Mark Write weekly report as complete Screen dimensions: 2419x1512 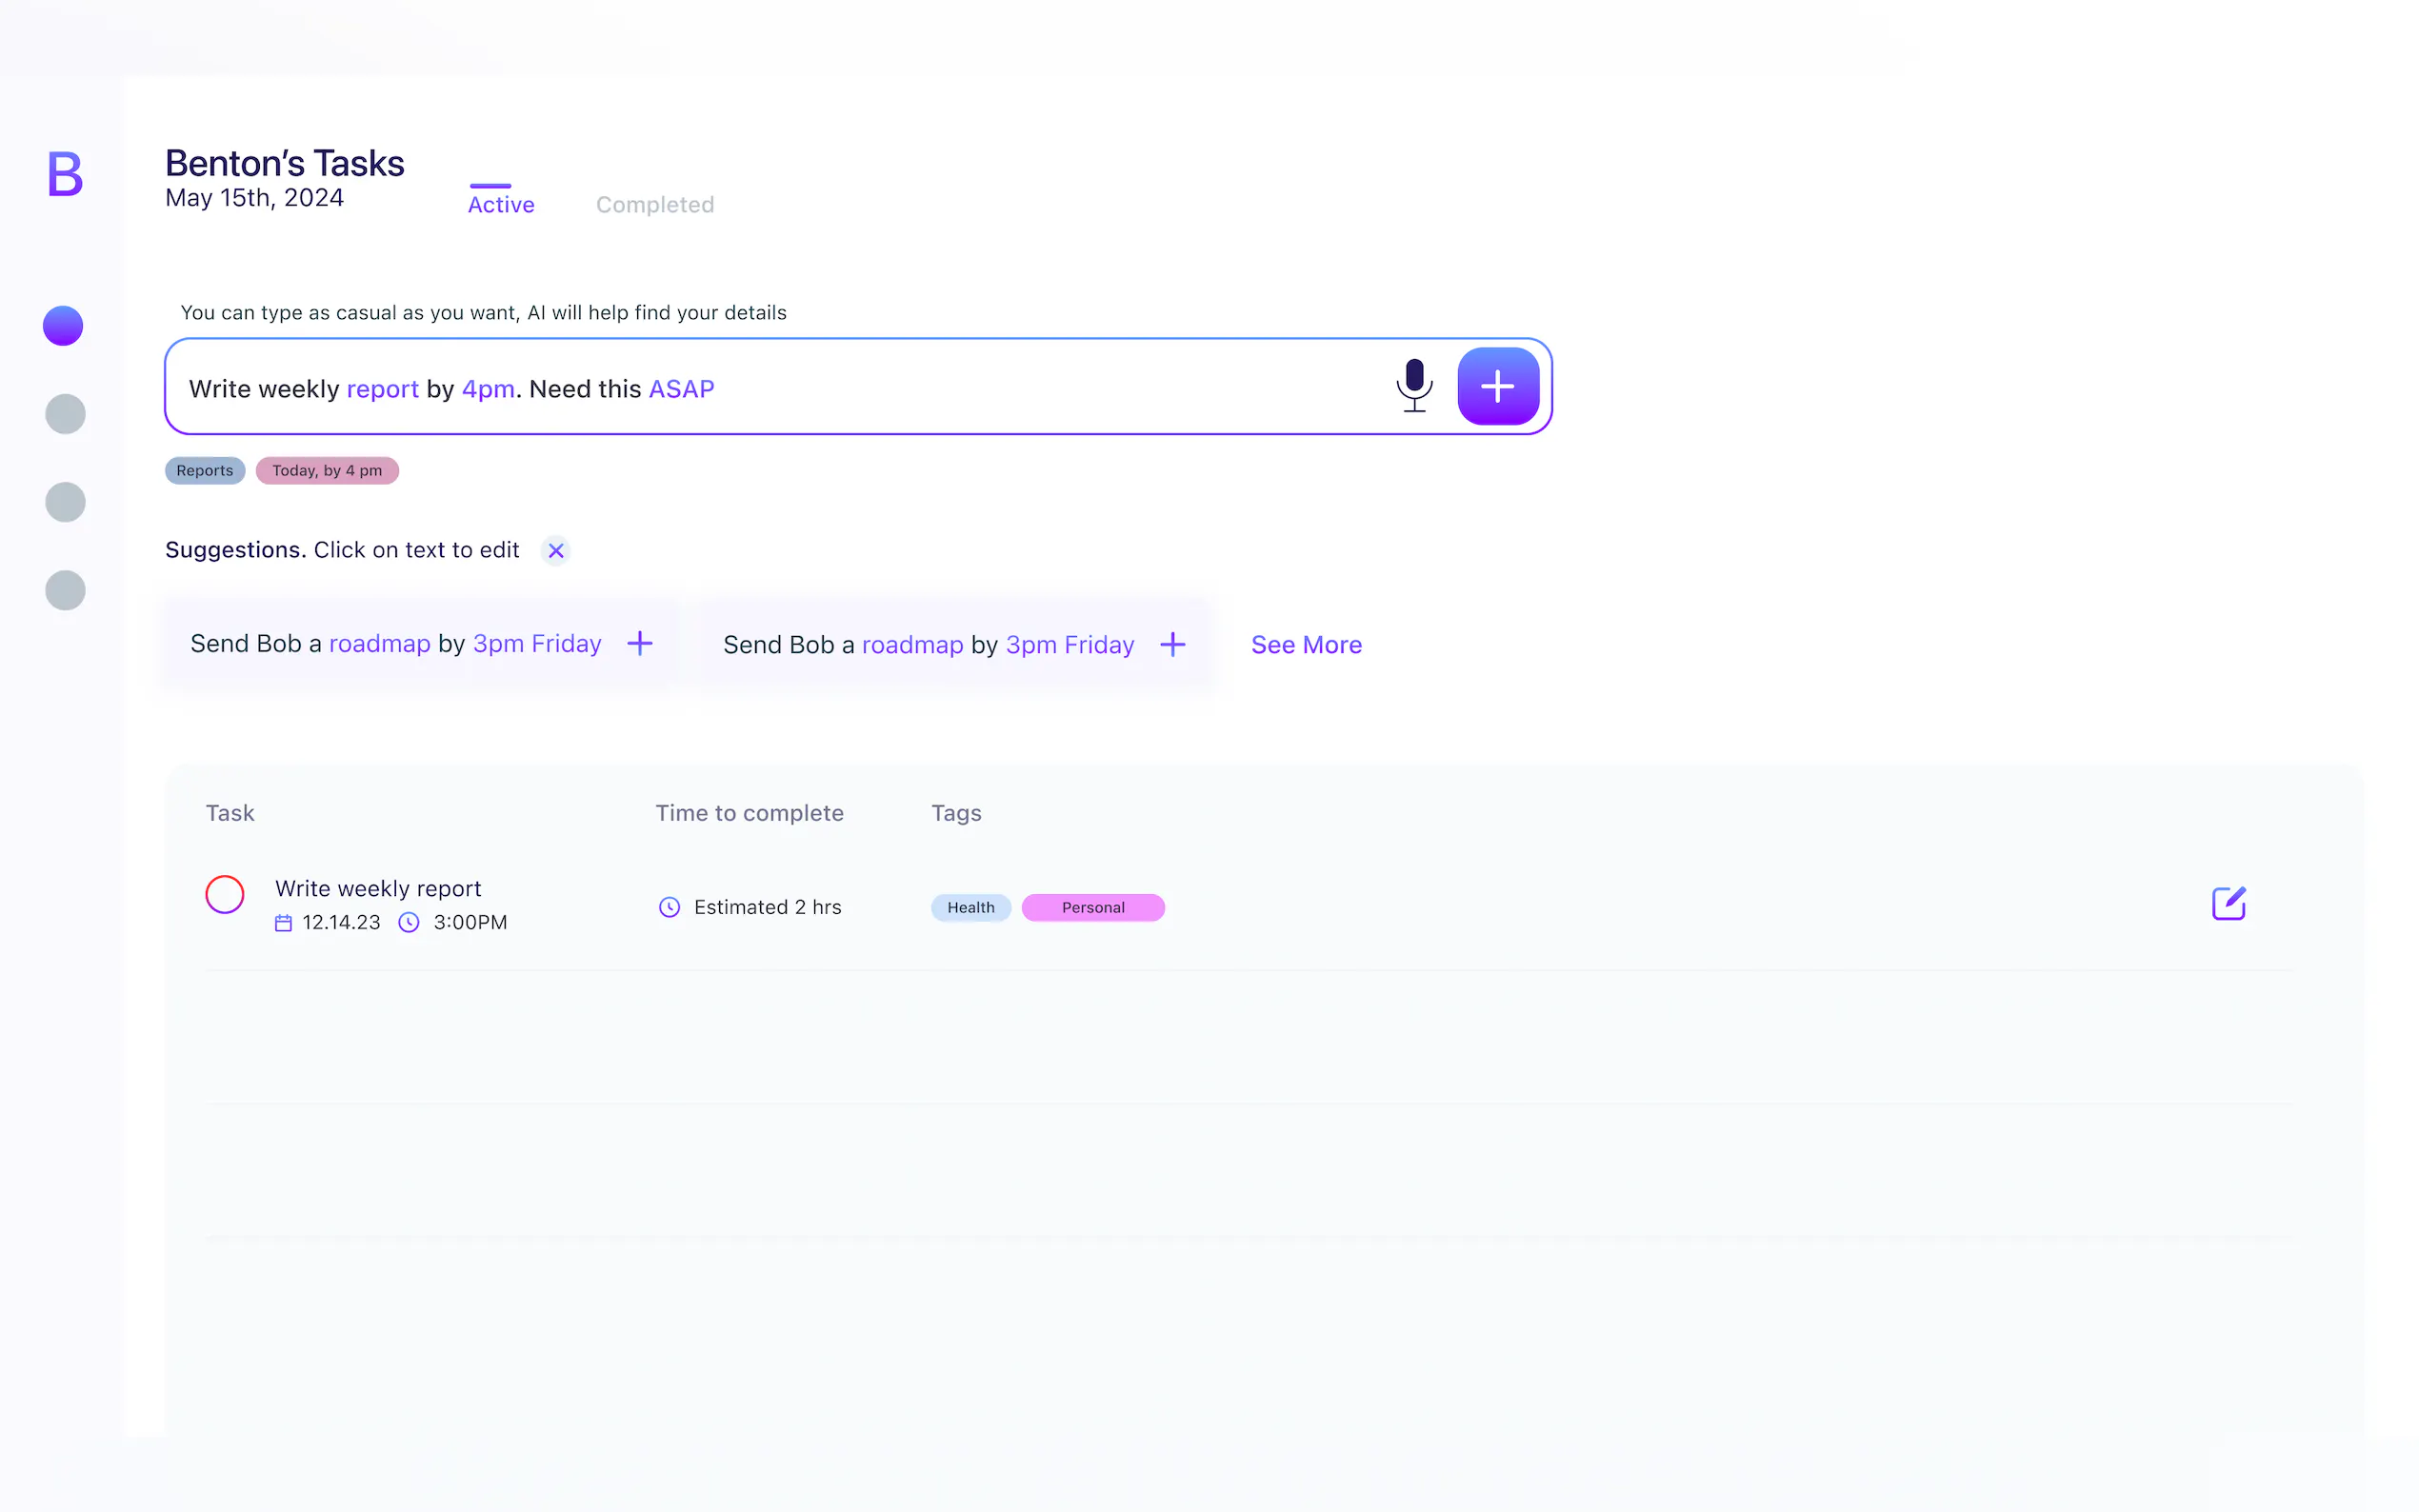tap(225, 894)
